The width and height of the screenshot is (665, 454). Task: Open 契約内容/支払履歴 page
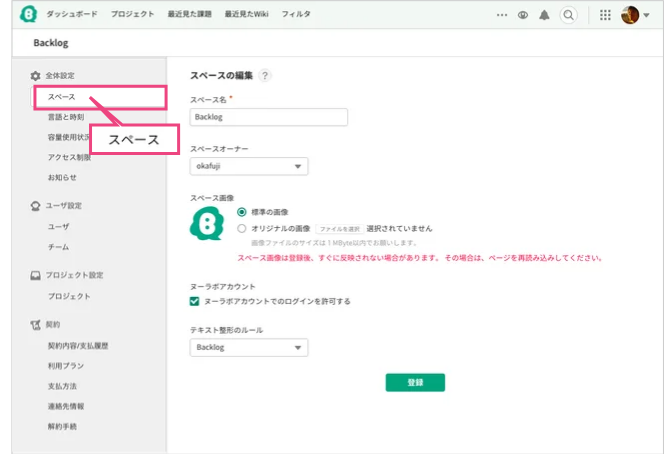tap(78, 346)
